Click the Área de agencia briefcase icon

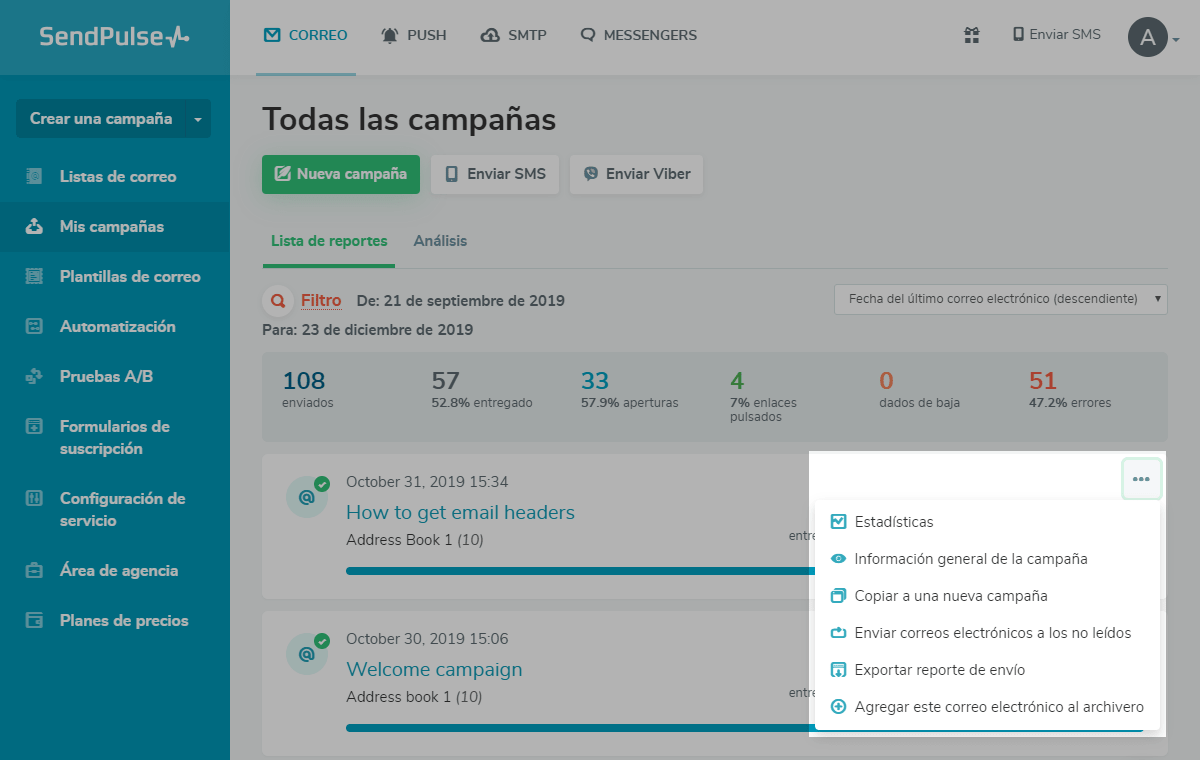tap(35, 571)
